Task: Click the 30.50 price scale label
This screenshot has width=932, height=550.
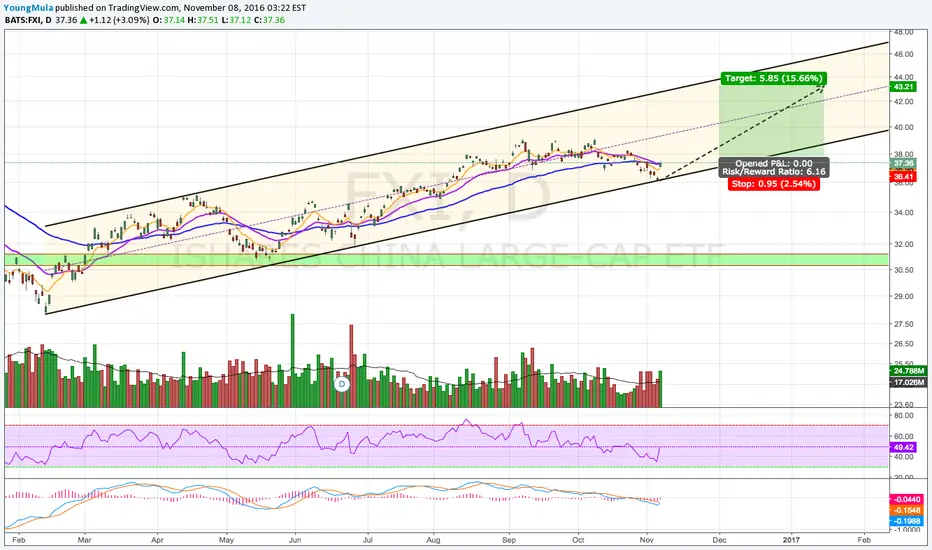Action: (x=903, y=270)
